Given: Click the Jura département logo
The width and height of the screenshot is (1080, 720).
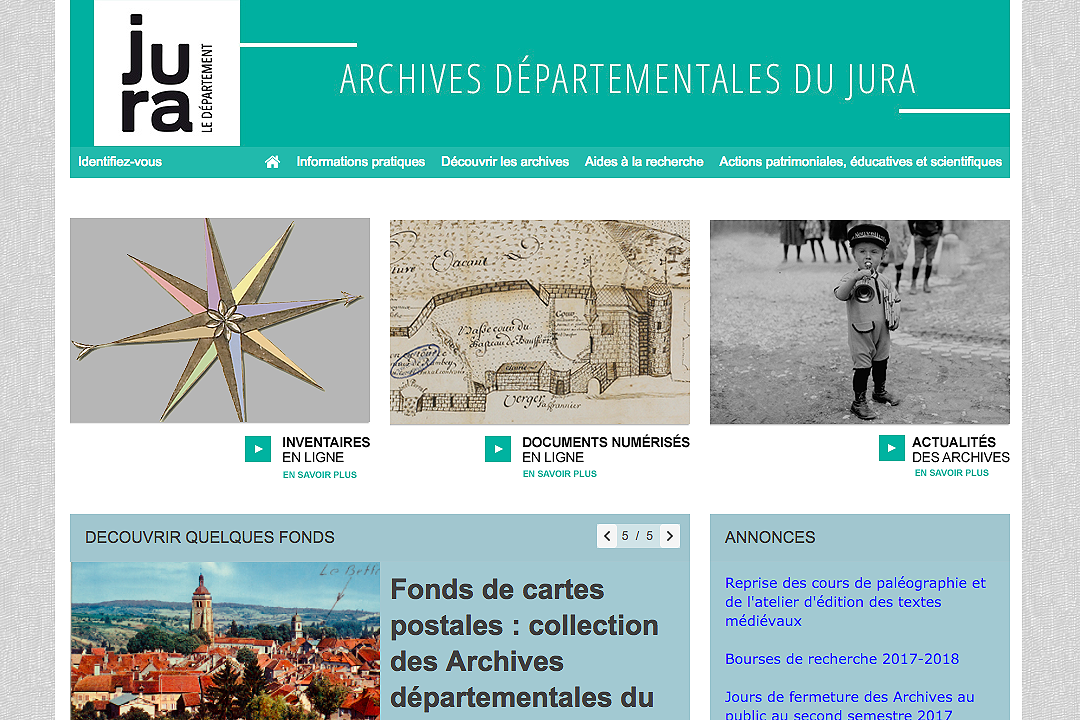Looking at the screenshot, I should 167,73.
